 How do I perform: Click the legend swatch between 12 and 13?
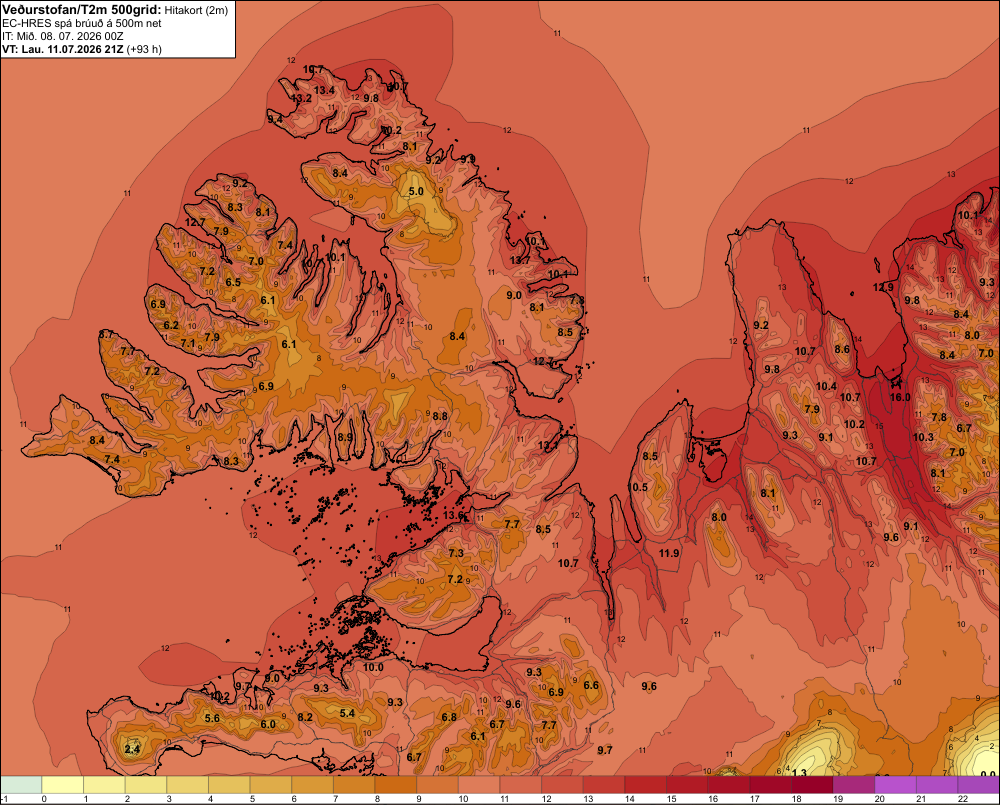[562, 785]
